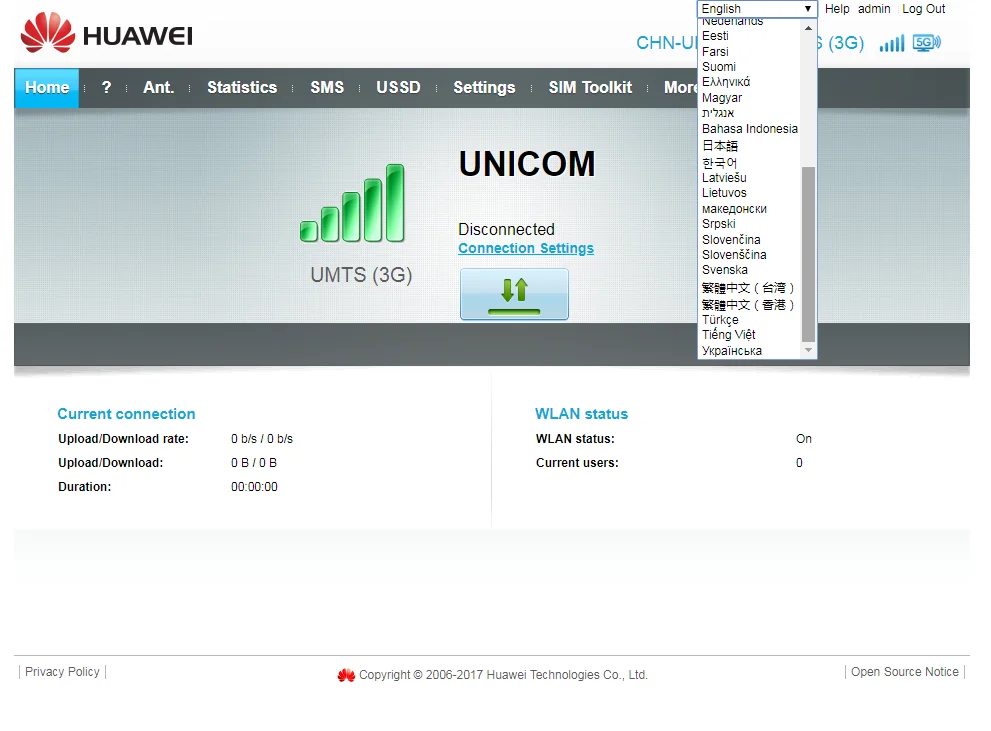Choose Lietuvos language option
The image size is (991, 731).
coord(749,193)
